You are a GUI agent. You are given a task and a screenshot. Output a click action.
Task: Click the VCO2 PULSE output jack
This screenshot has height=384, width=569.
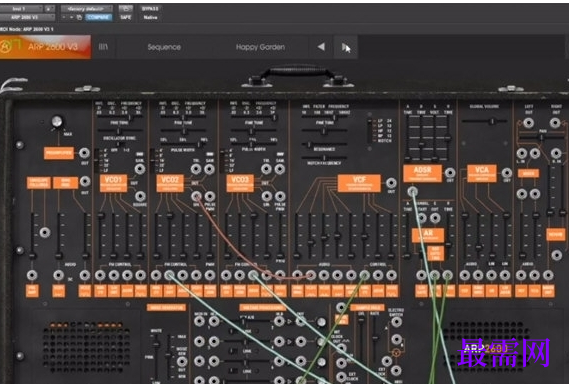[x=210, y=196]
